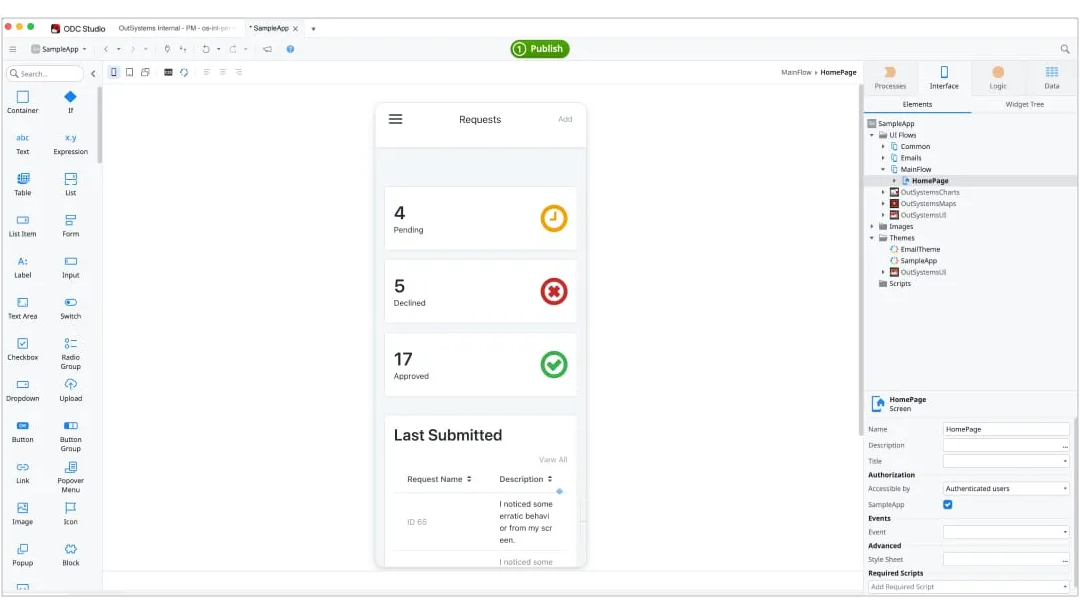Switch to phone preview device icon
The height and width of the screenshot is (610, 1080).
[x=113, y=72]
